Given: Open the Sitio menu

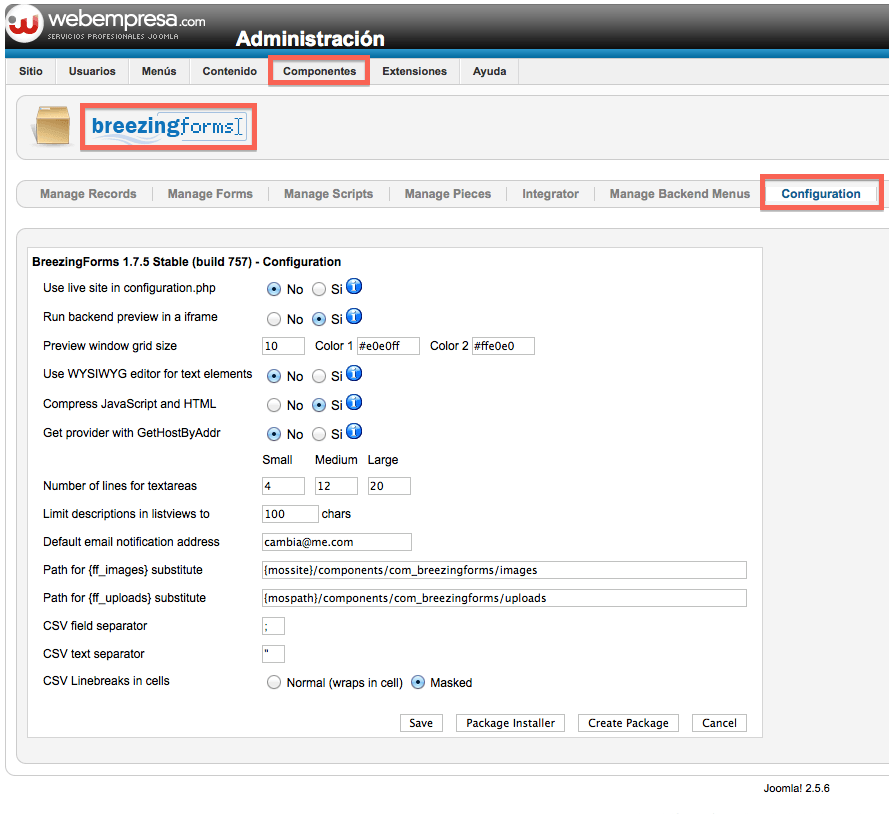Looking at the screenshot, I should coord(31,71).
